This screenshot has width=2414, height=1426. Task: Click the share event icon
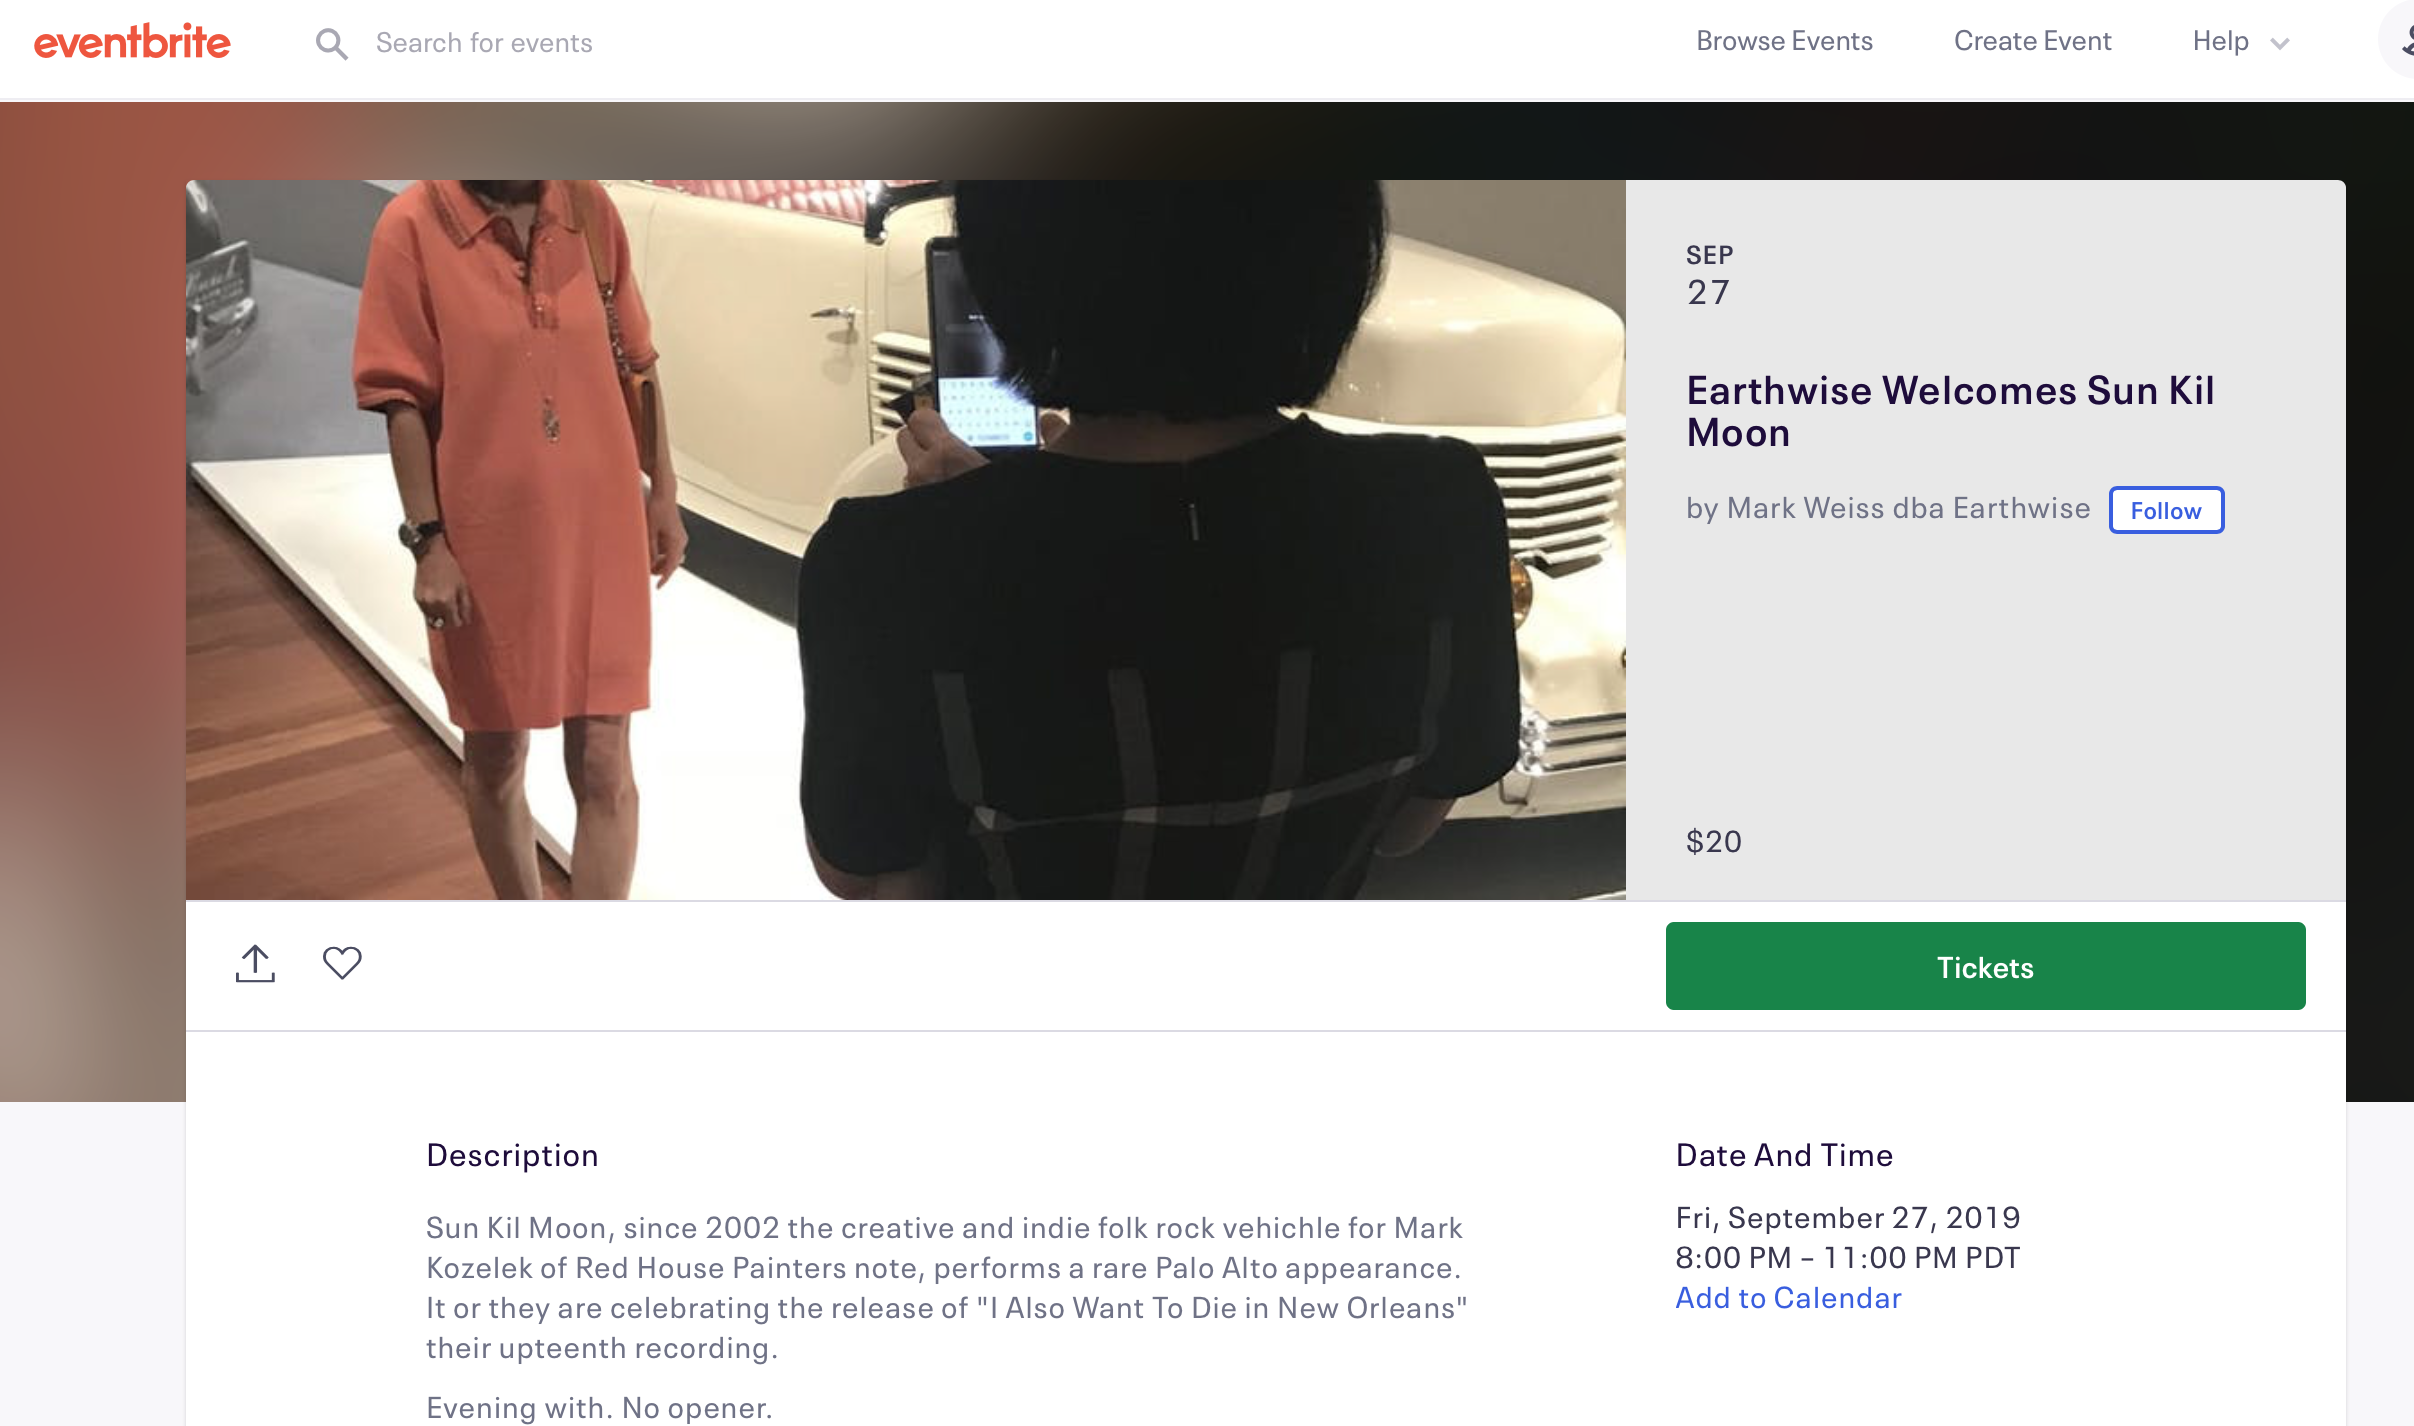(x=255, y=963)
